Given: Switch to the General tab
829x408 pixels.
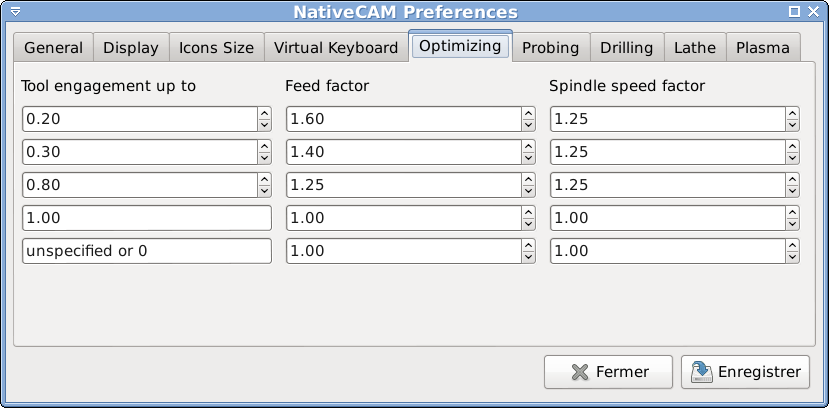Looking at the screenshot, I should point(53,48).
